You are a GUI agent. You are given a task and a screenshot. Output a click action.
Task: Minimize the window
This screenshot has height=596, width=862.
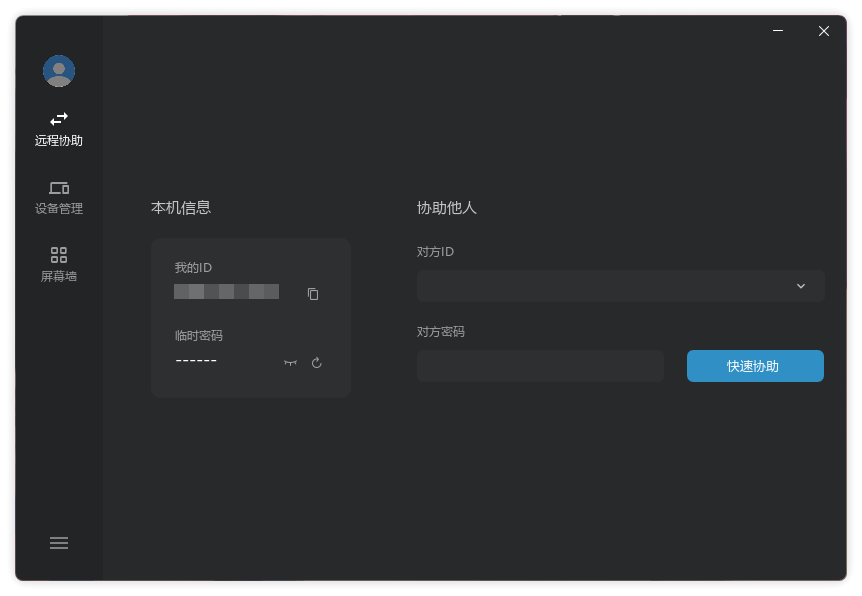click(x=778, y=31)
